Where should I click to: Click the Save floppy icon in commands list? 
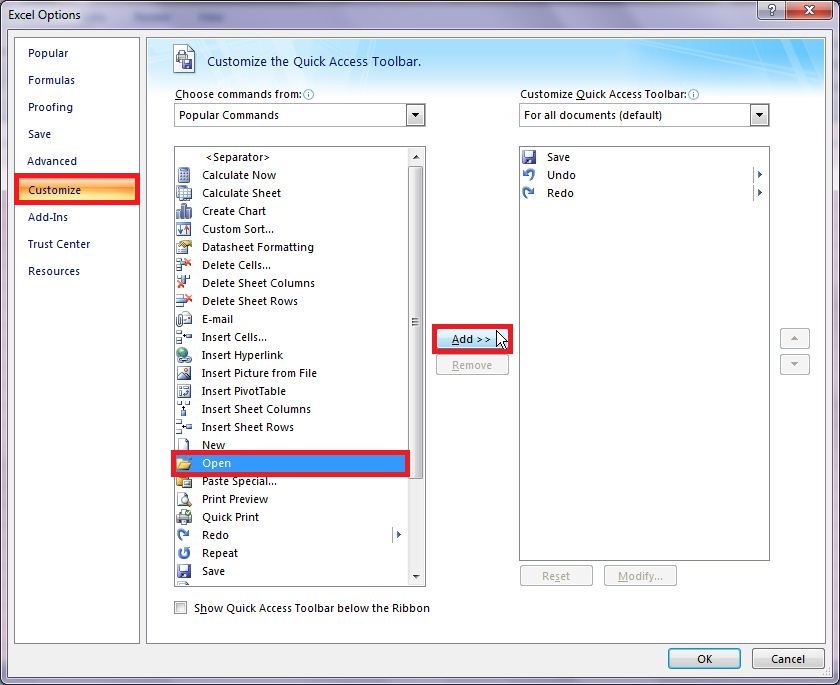pyautogui.click(x=184, y=571)
